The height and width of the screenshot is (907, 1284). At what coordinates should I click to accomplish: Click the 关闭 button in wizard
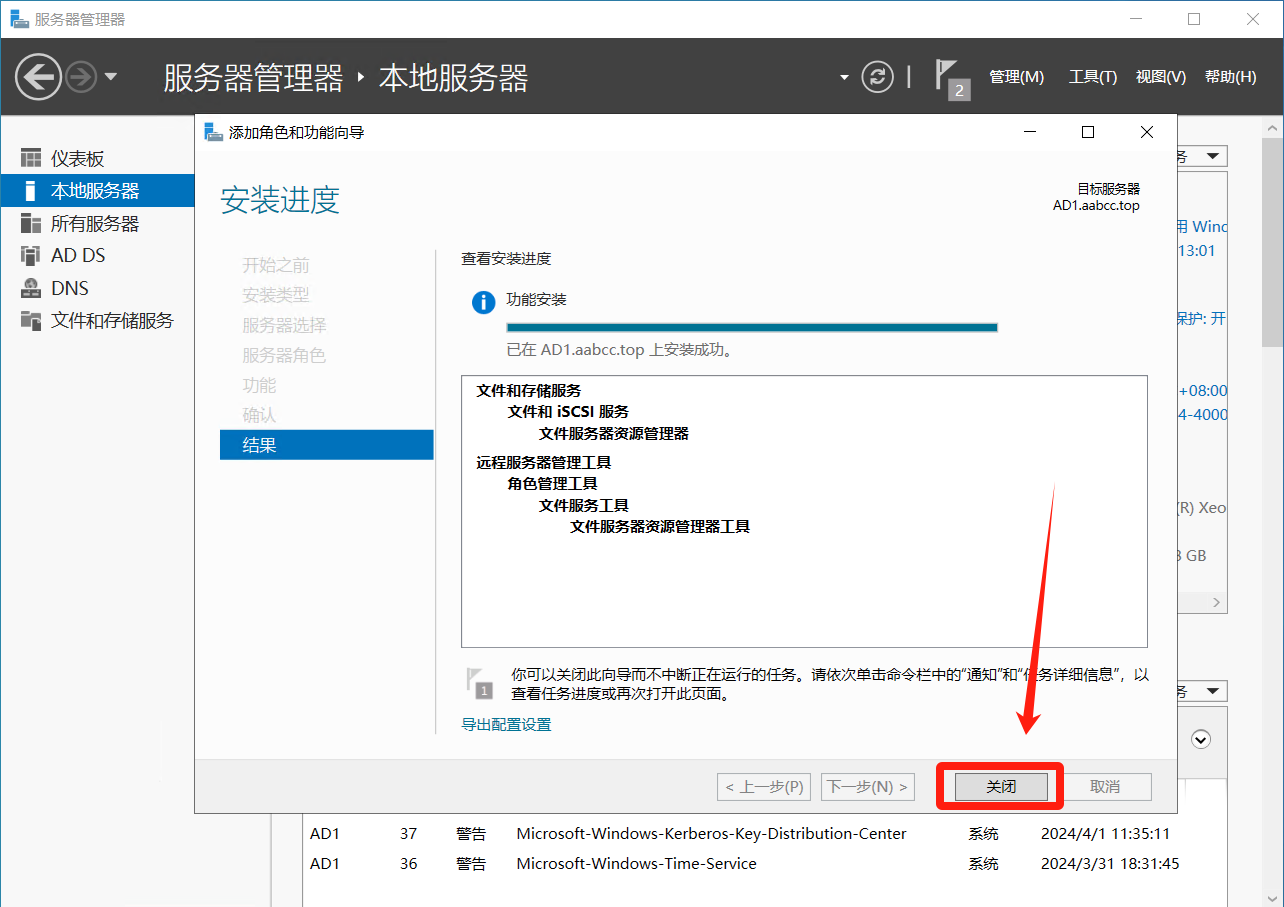(1001, 787)
